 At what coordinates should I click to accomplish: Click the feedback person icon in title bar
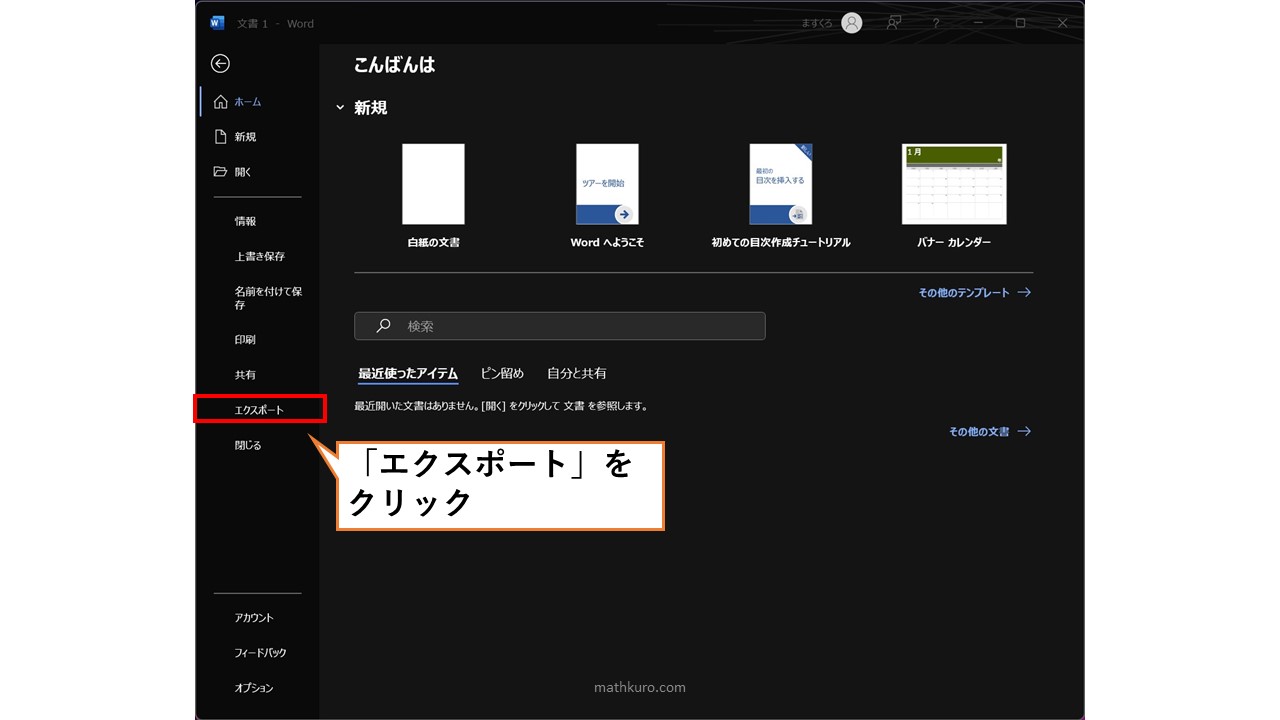click(894, 23)
